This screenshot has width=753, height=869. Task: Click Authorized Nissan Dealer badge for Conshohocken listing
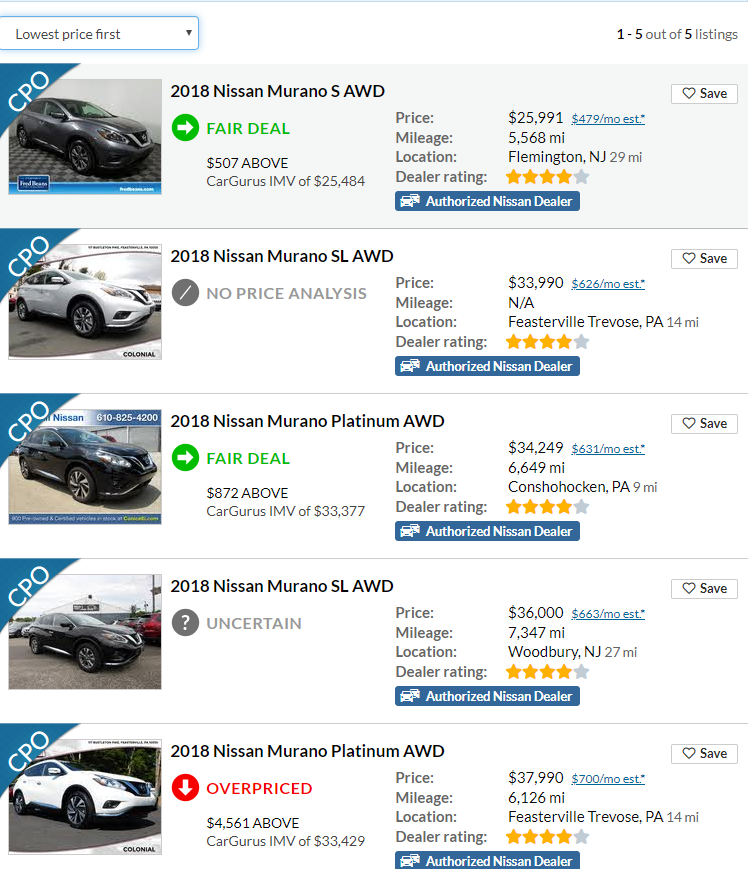488,531
